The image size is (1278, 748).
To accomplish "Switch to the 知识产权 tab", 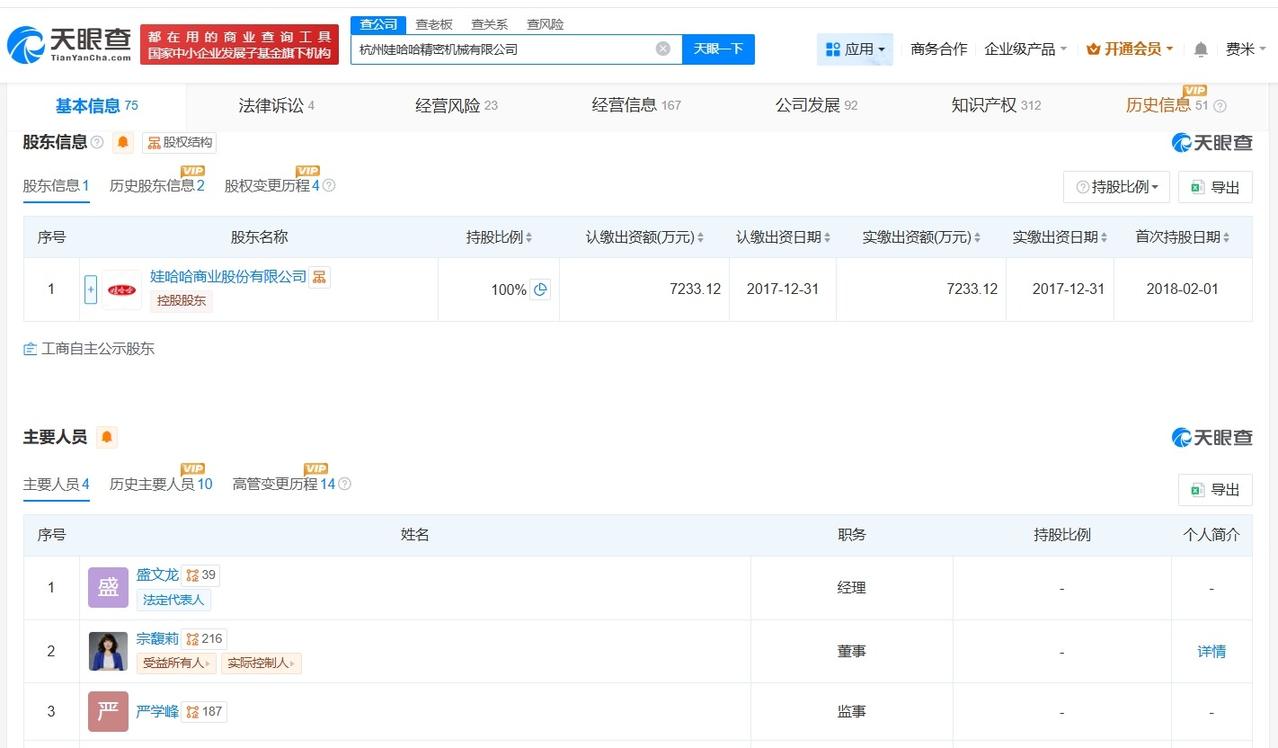I will [x=995, y=106].
